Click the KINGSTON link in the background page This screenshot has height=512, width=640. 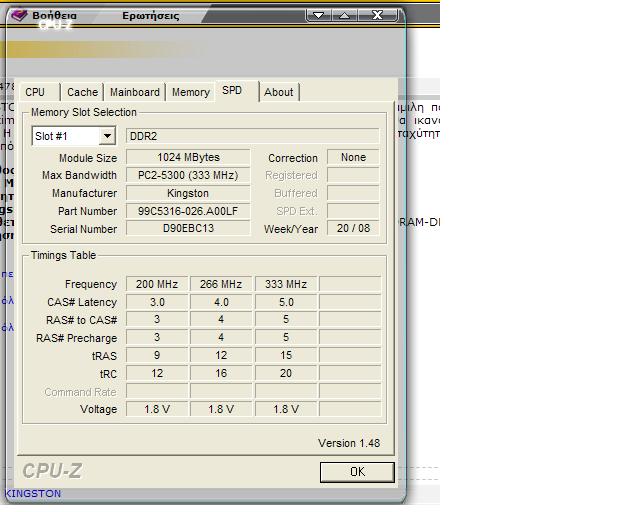[33, 494]
